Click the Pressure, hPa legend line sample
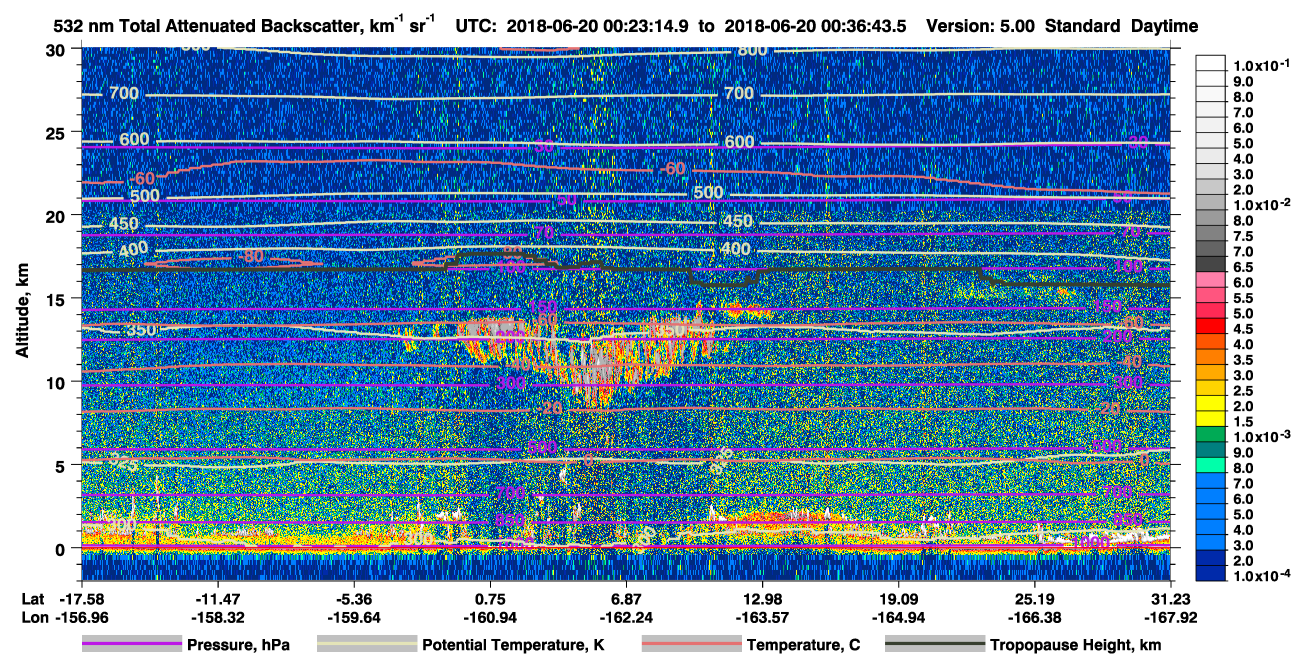 (131, 645)
